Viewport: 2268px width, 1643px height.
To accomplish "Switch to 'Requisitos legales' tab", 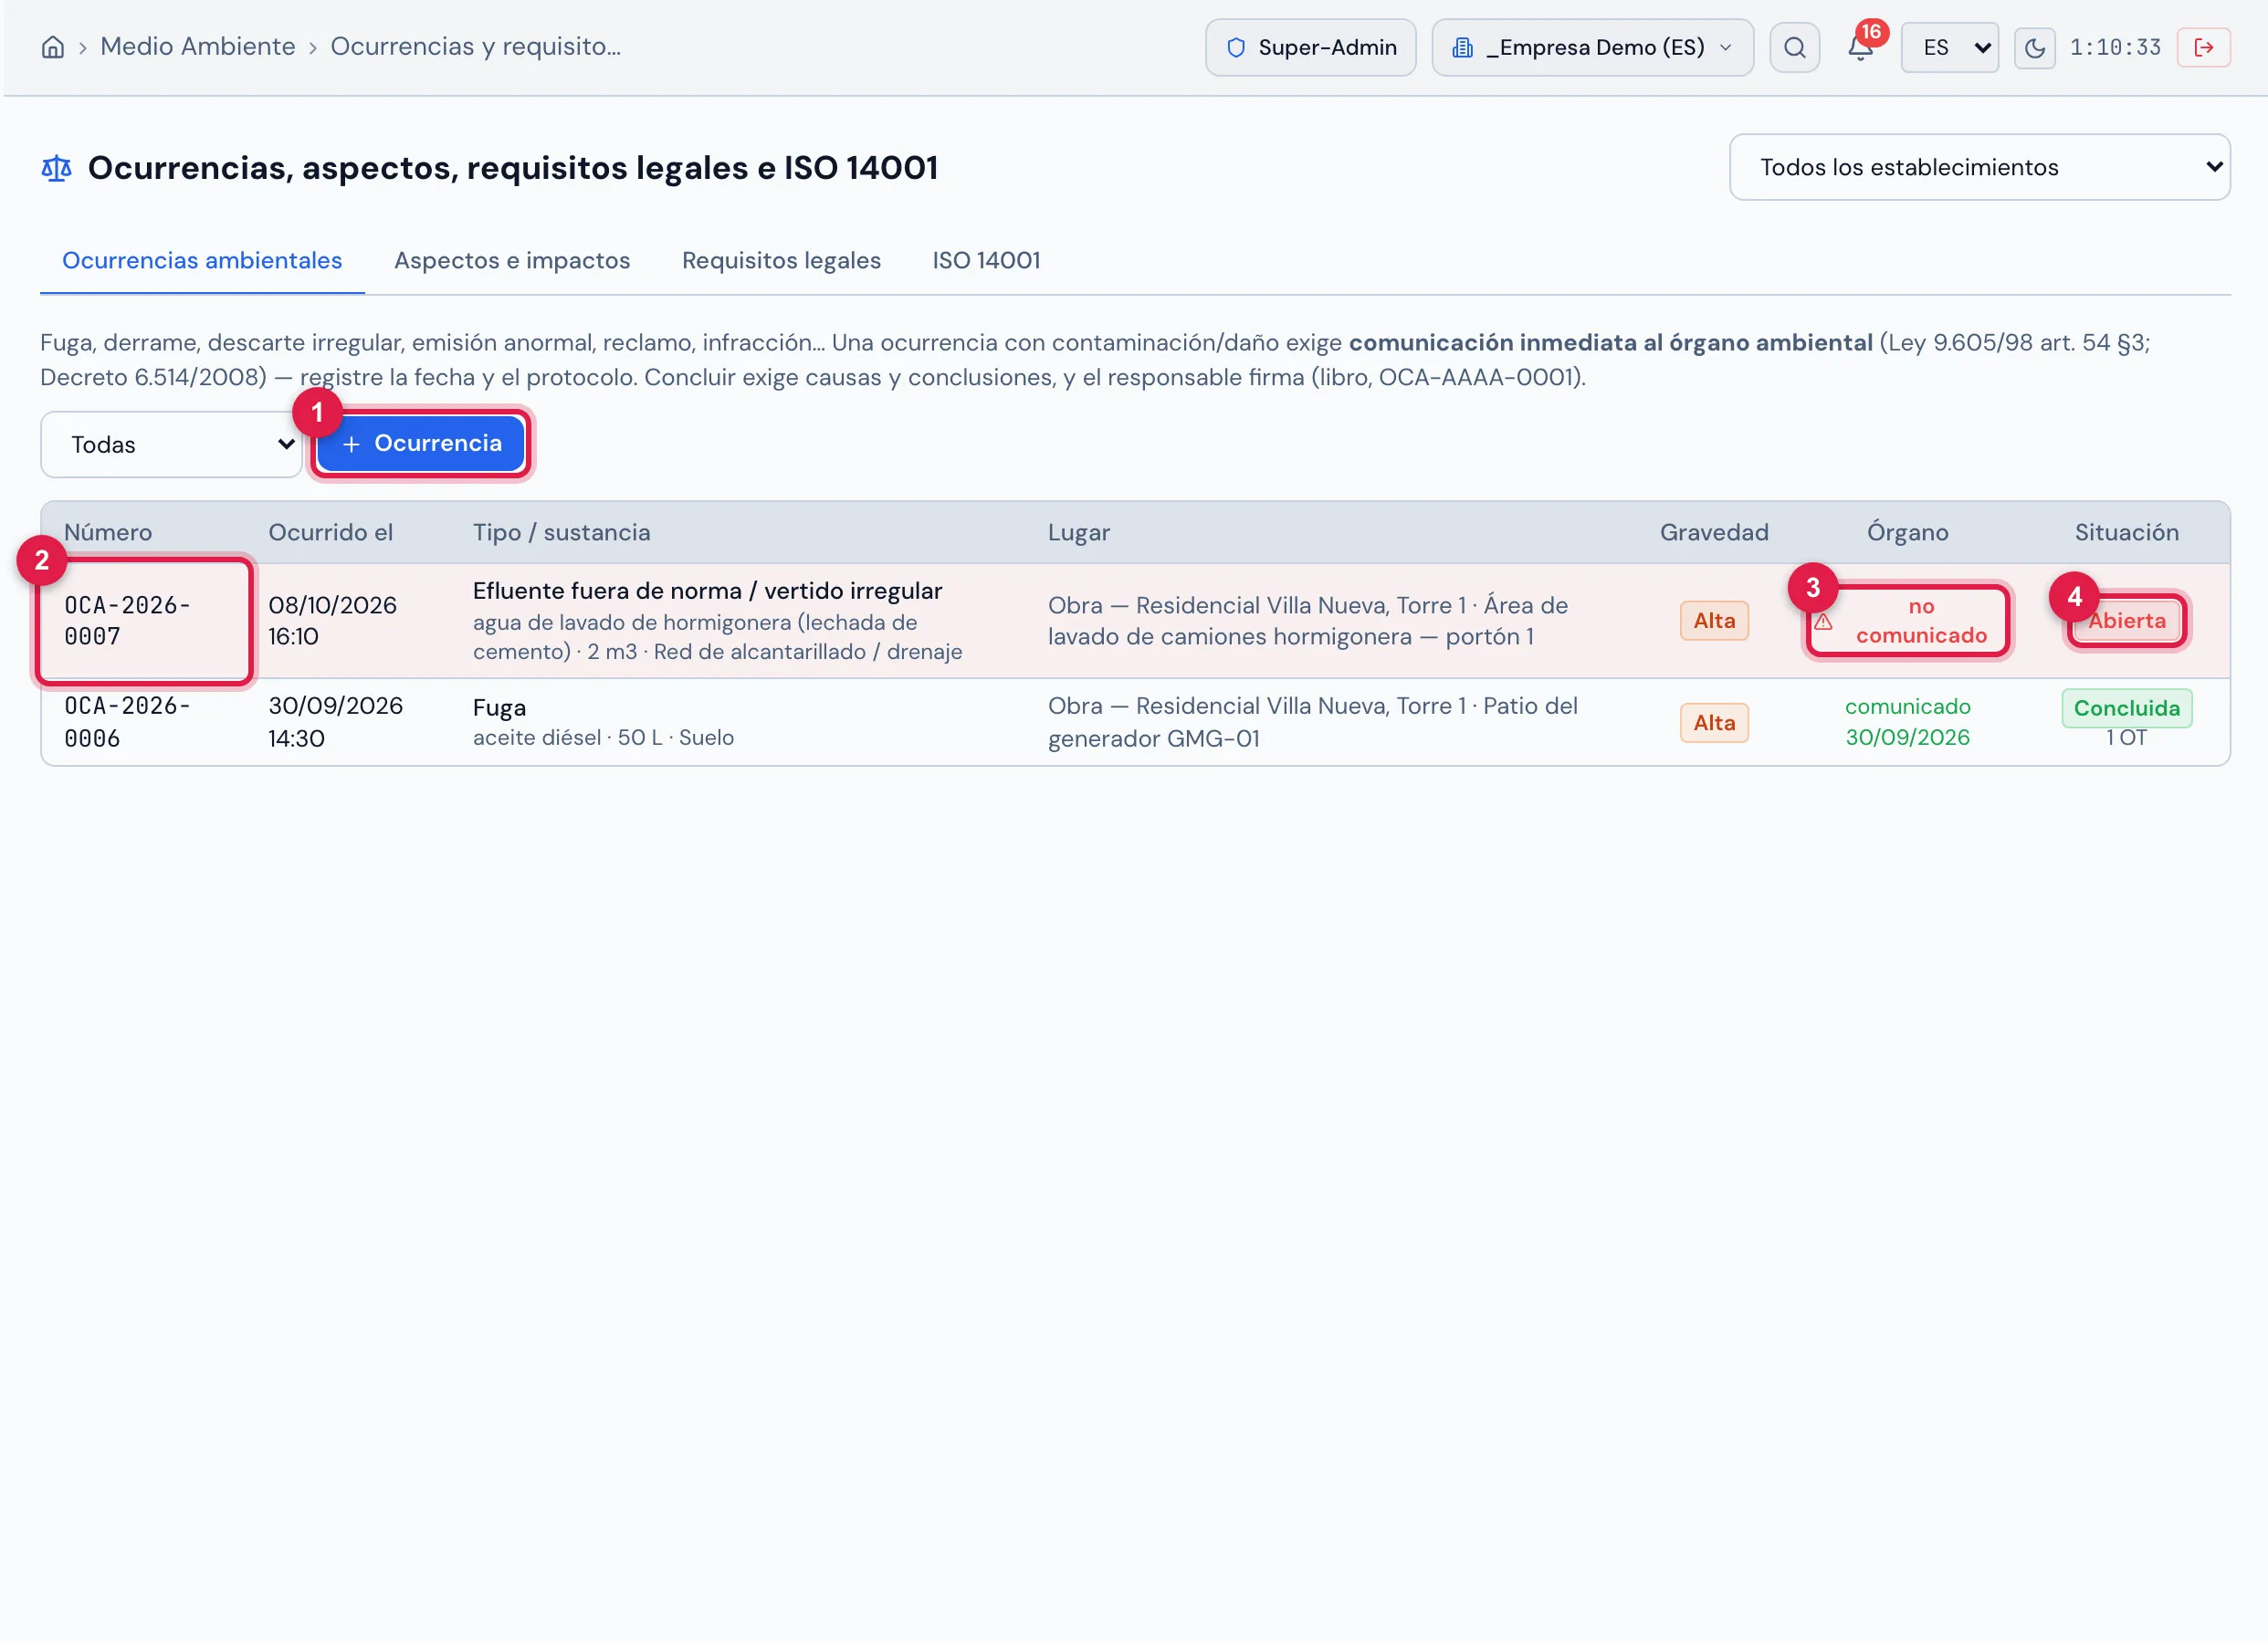I will (x=781, y=260).
